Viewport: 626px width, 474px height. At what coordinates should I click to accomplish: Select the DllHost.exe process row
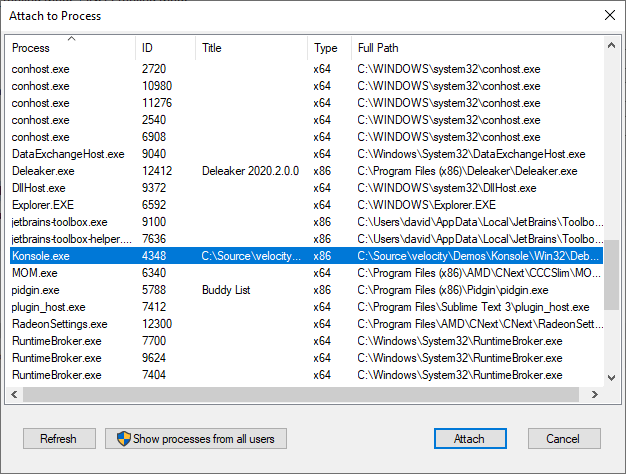pos(306,188)
